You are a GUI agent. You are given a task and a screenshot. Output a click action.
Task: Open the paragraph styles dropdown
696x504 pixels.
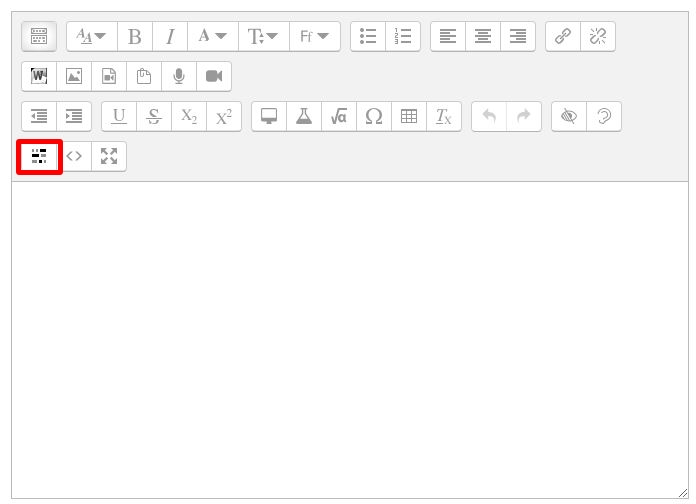click(92, 37)
